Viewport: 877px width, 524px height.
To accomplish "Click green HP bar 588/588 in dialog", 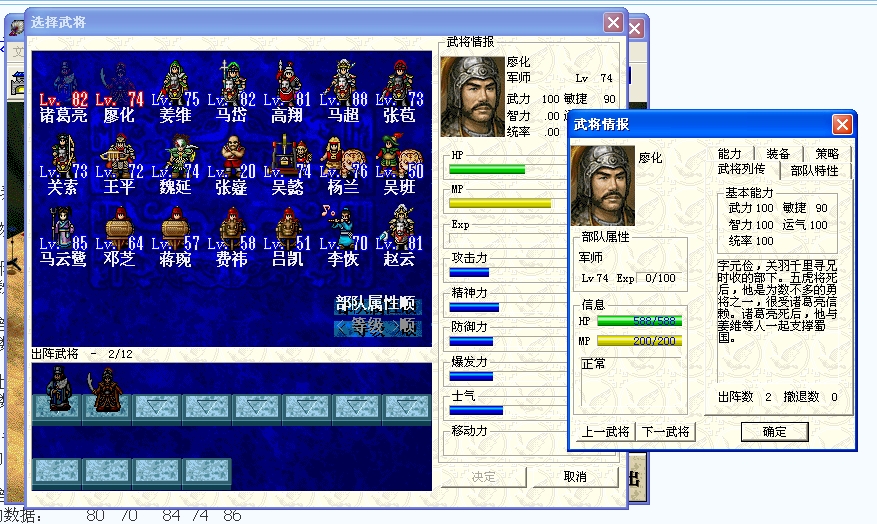I will 639,321.
